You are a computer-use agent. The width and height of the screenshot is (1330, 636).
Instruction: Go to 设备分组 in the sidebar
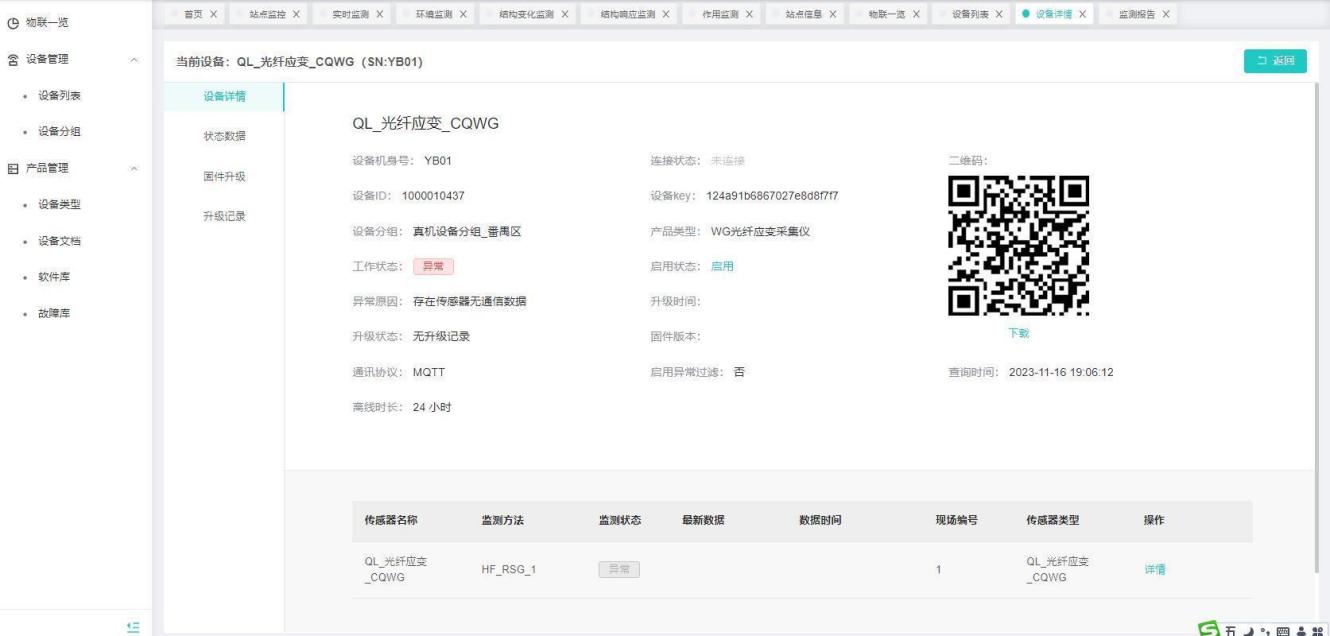(58, 131)
